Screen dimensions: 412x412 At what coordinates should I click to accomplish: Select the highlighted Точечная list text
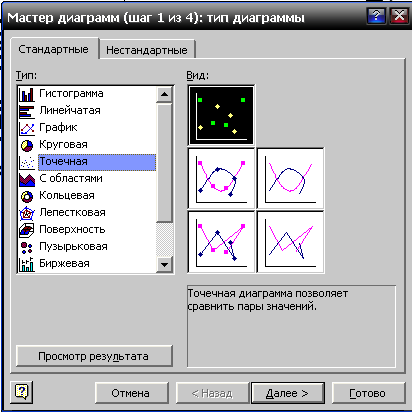click(64, 162)
